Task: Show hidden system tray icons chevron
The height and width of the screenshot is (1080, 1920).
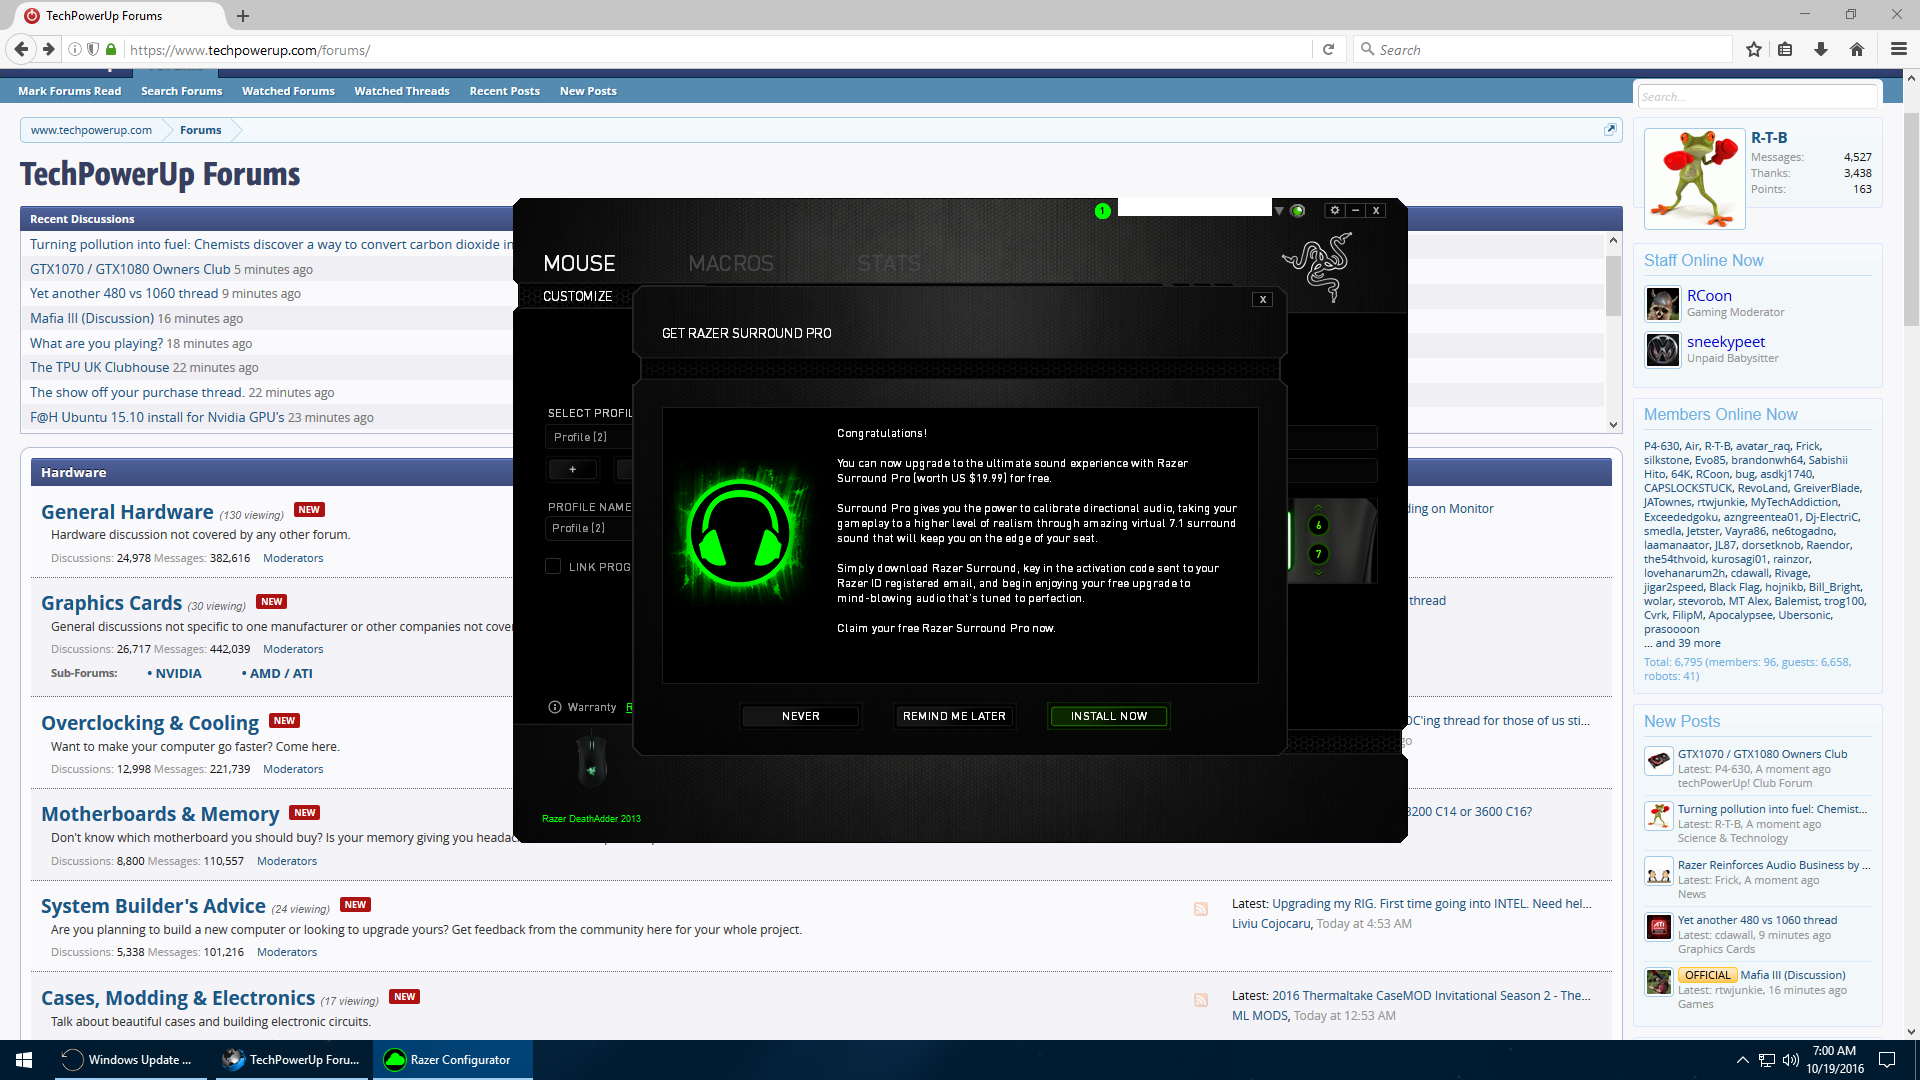Action: [x=1742, y=1060]
